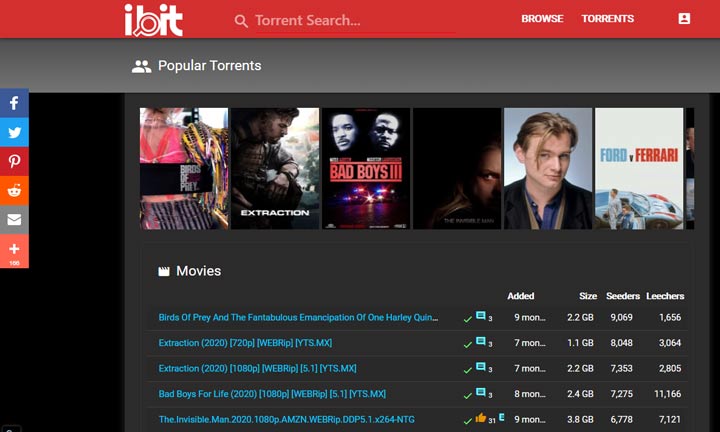Share page via email icon
The height and width of the screenshot is (432, 720).
(x=14, y=220)
